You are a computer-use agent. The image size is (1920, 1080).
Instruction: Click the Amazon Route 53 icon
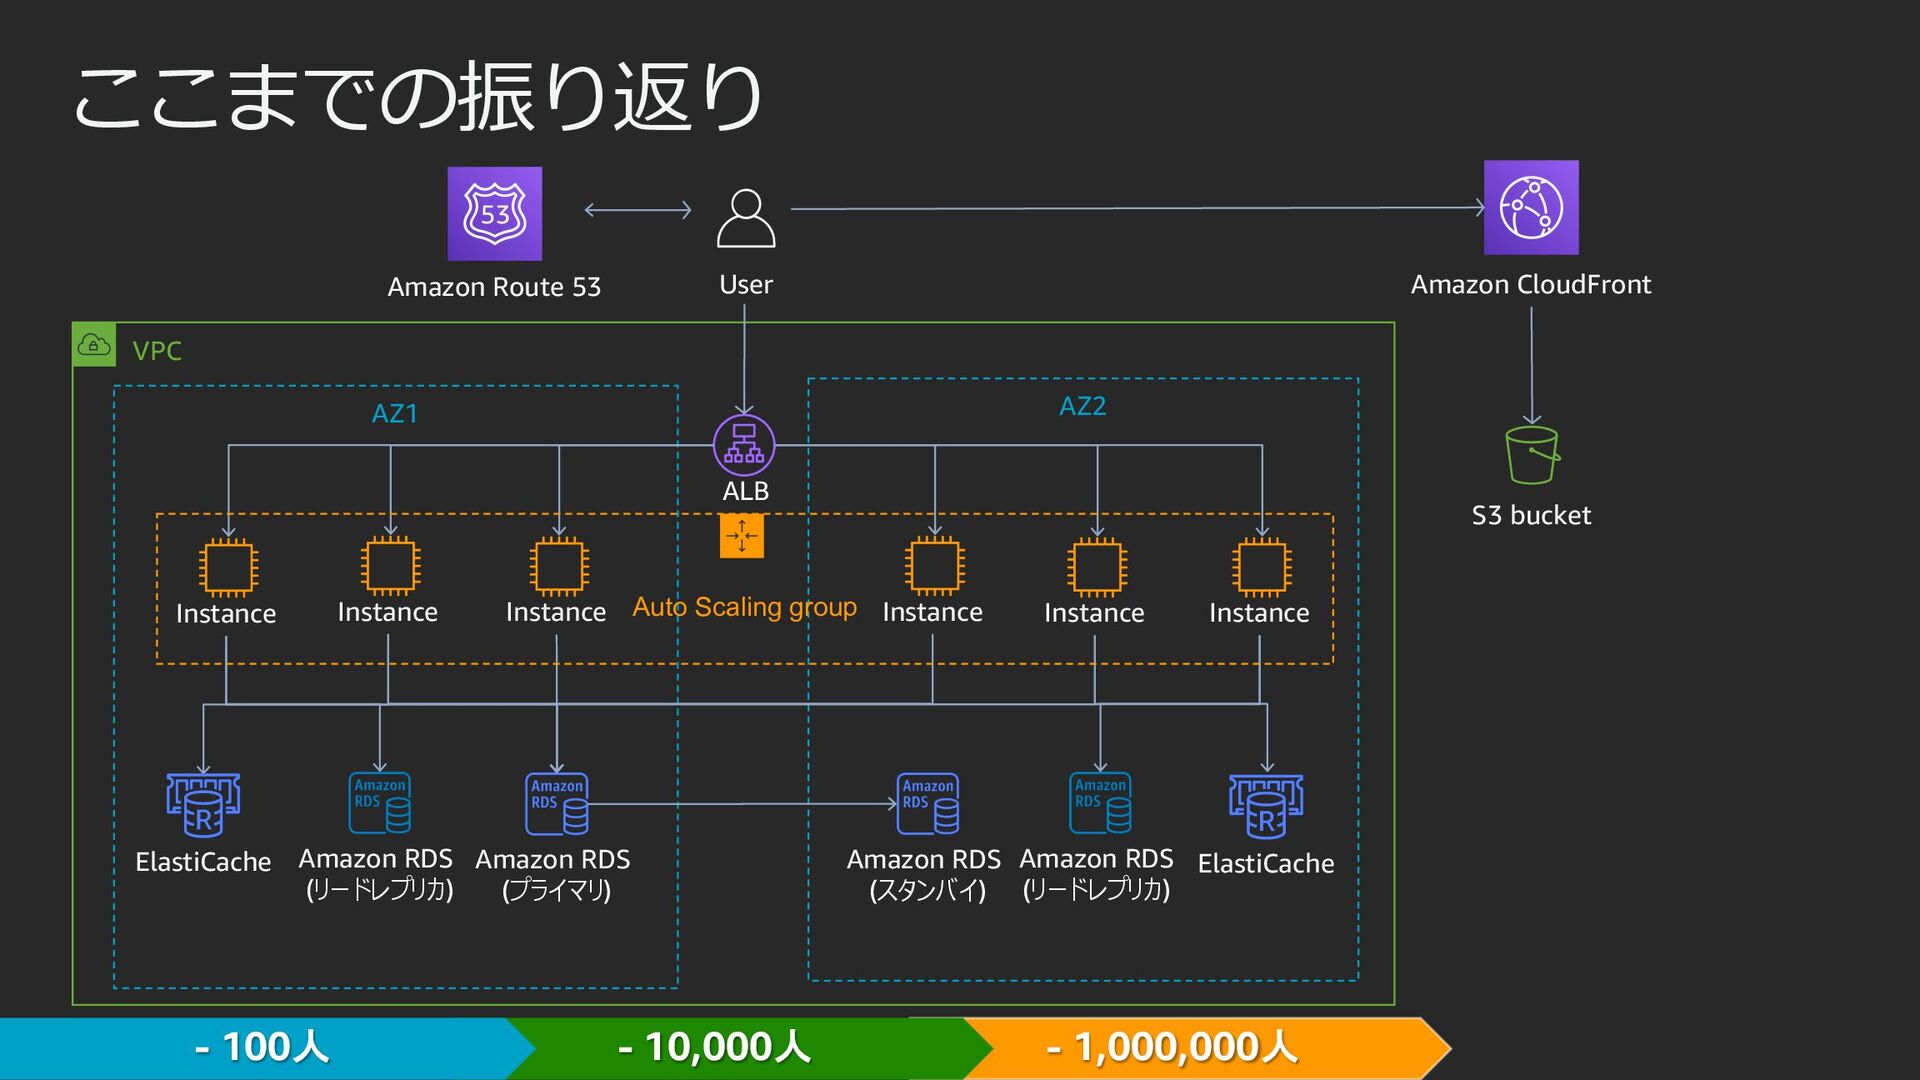494,213
